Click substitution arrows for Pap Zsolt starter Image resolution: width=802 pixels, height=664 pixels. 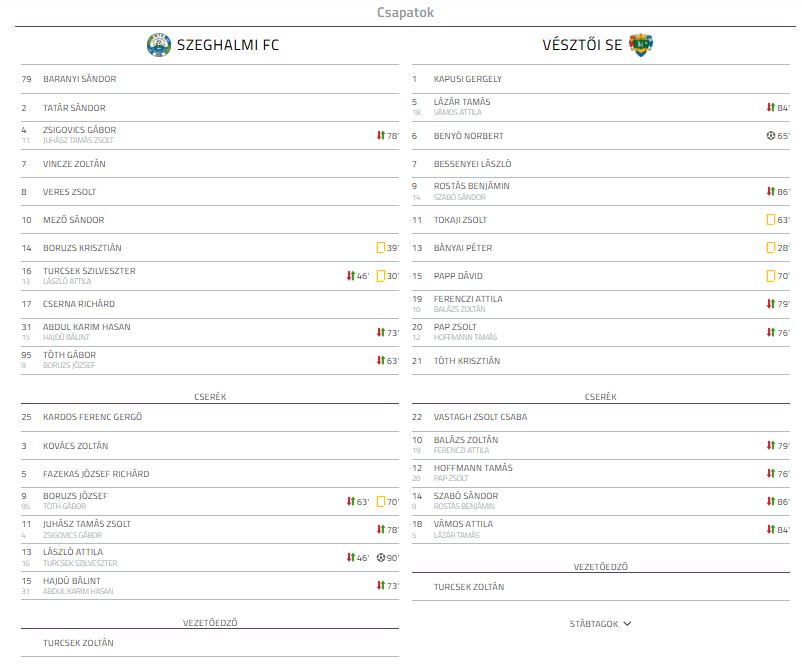[x=771, y=332]
